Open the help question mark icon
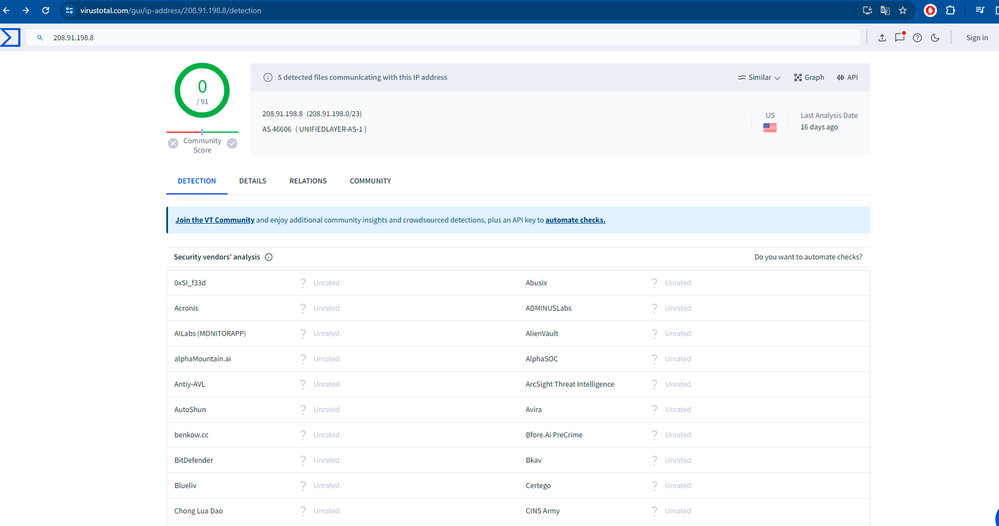This screenshot has height=526, width=999. point(917,38)
